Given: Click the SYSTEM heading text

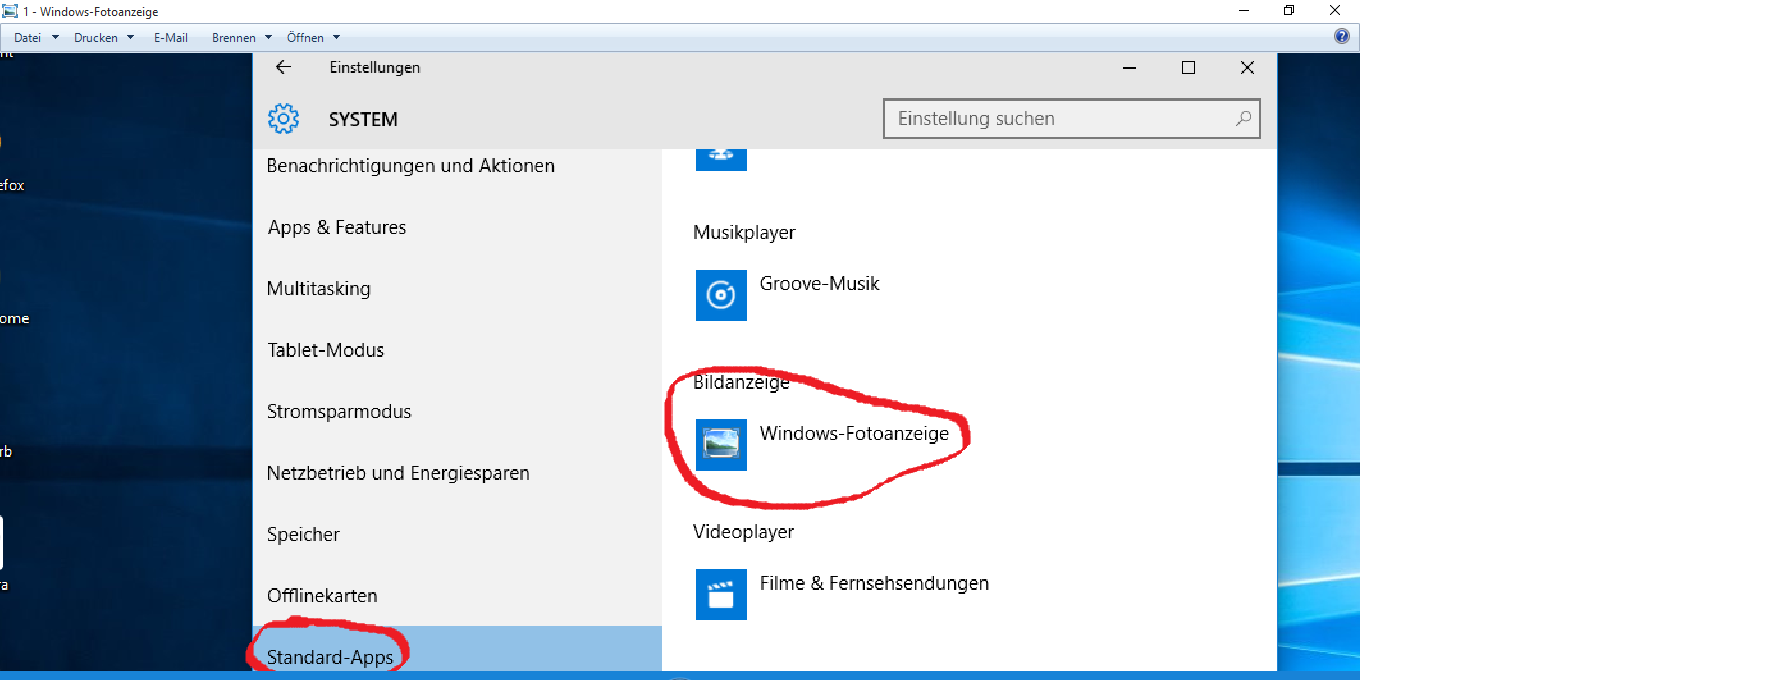Looking at the screenshot, I should 363,119.
